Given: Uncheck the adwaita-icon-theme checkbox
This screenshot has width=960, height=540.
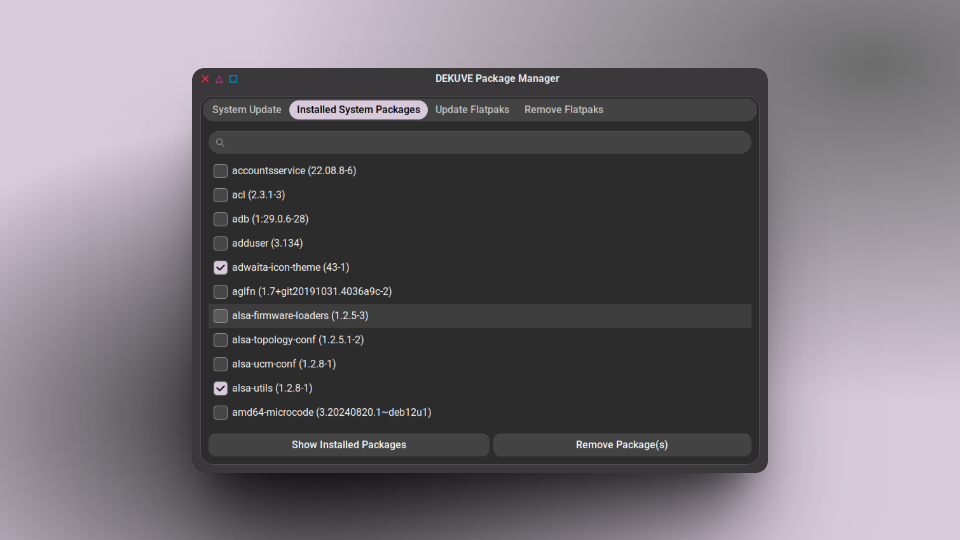Looking at the screenshot, I should pyautogui.click(x=220, y=268).
